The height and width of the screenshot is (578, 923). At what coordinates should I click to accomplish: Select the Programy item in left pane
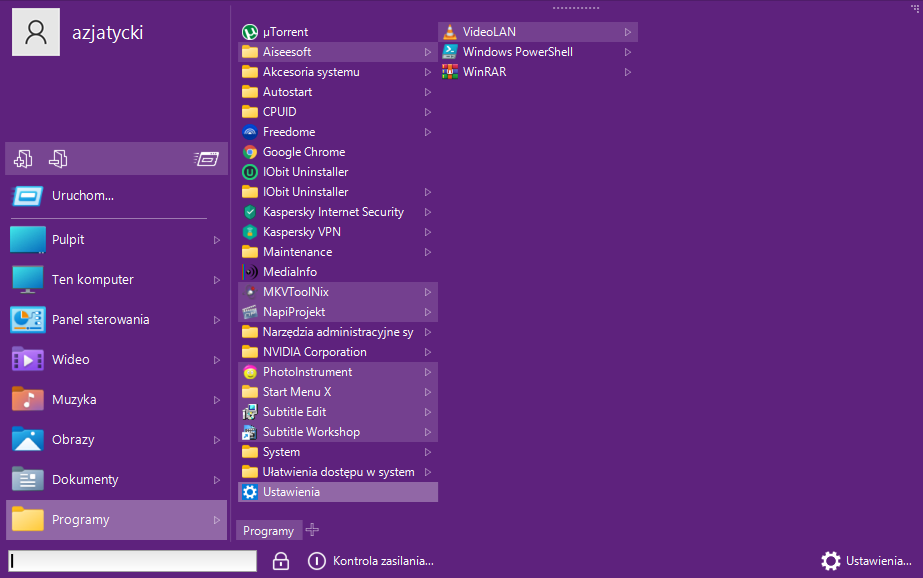117,520
